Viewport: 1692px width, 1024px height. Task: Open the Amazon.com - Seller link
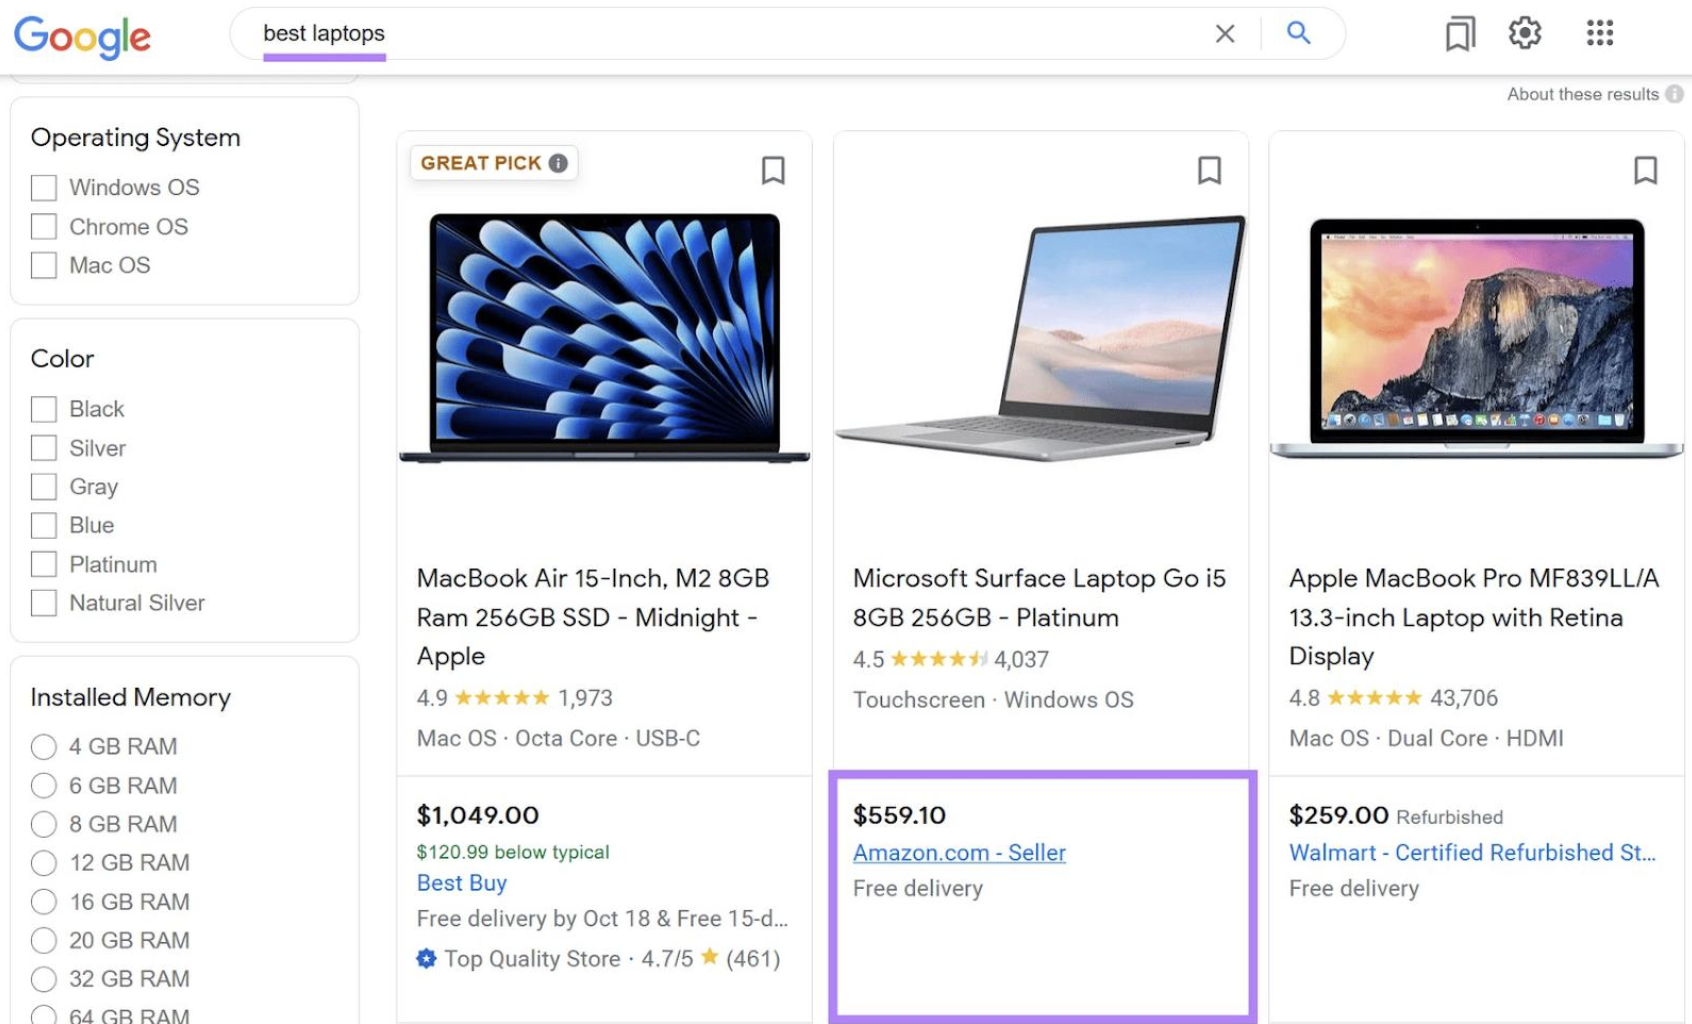pyautogui.click(x=959, y=853)
